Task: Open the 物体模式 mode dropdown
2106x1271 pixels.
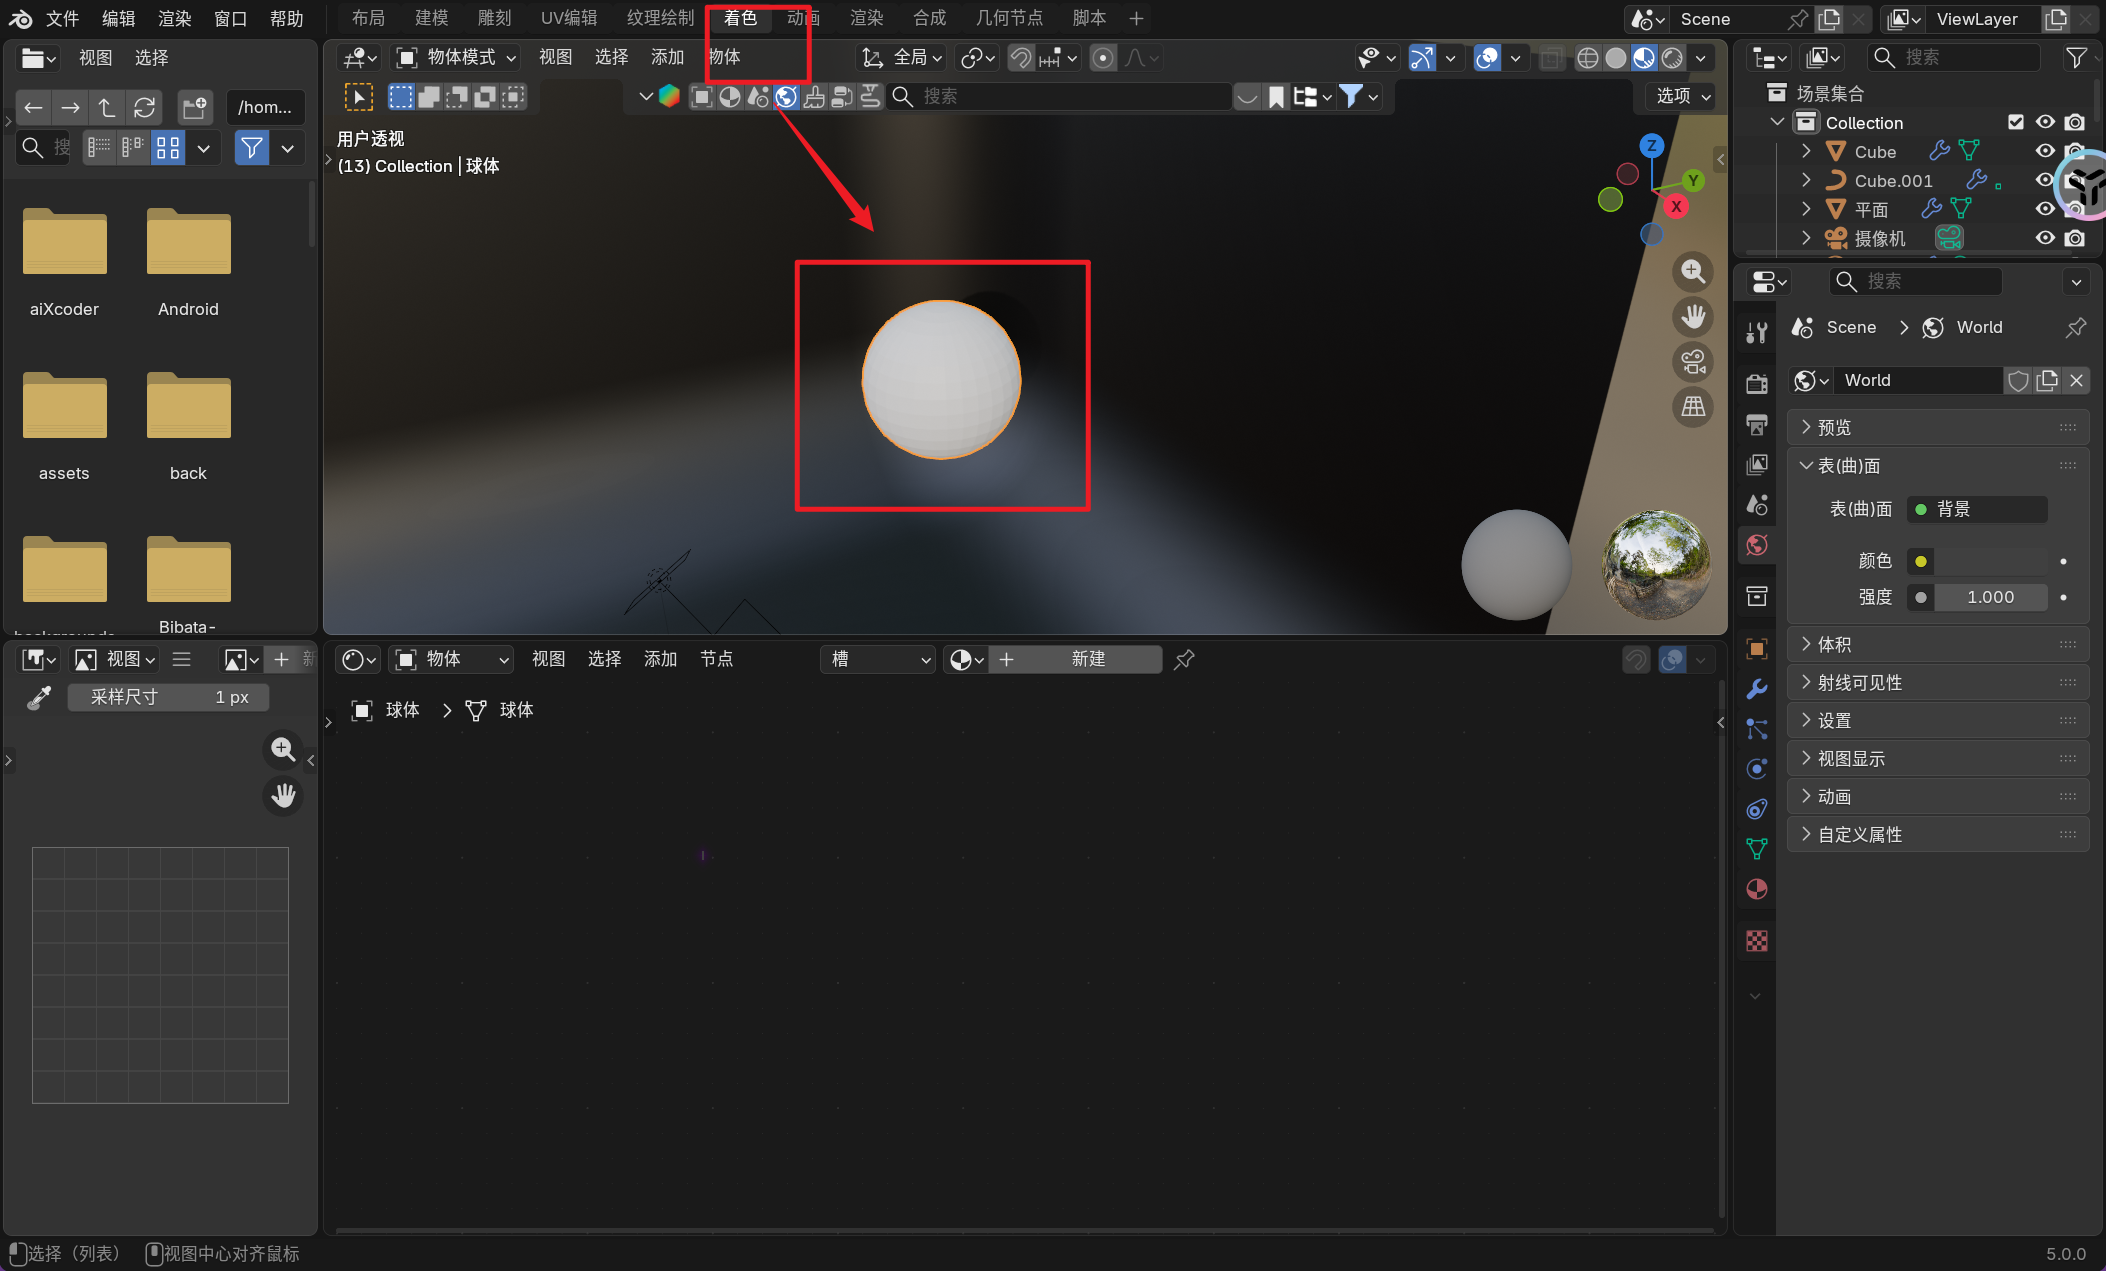Action: pyautogui.click(x=457, y=57)
